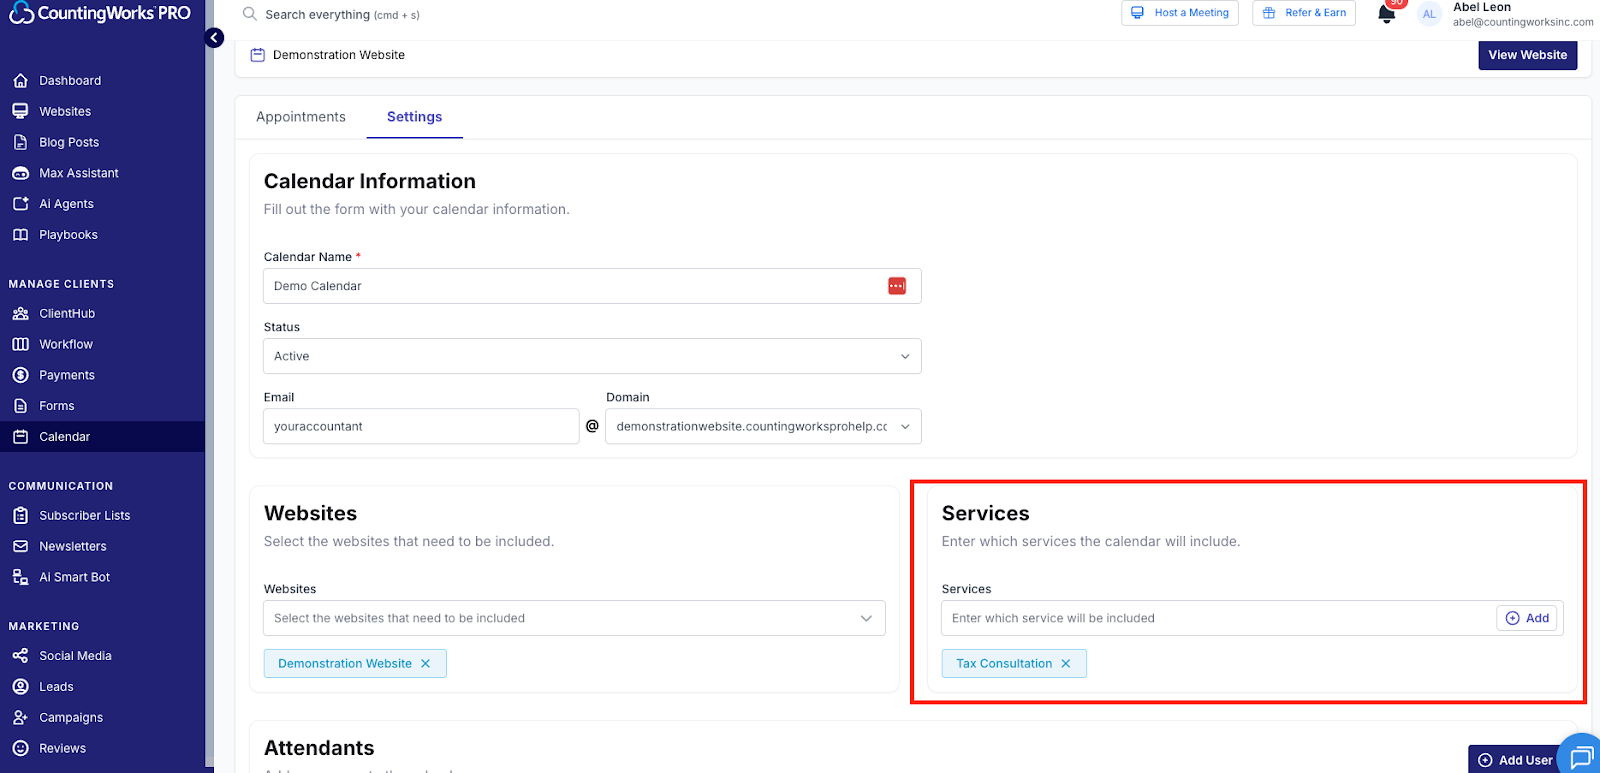
Task: Select the Settings tab
Action: [x=414, y=117]
